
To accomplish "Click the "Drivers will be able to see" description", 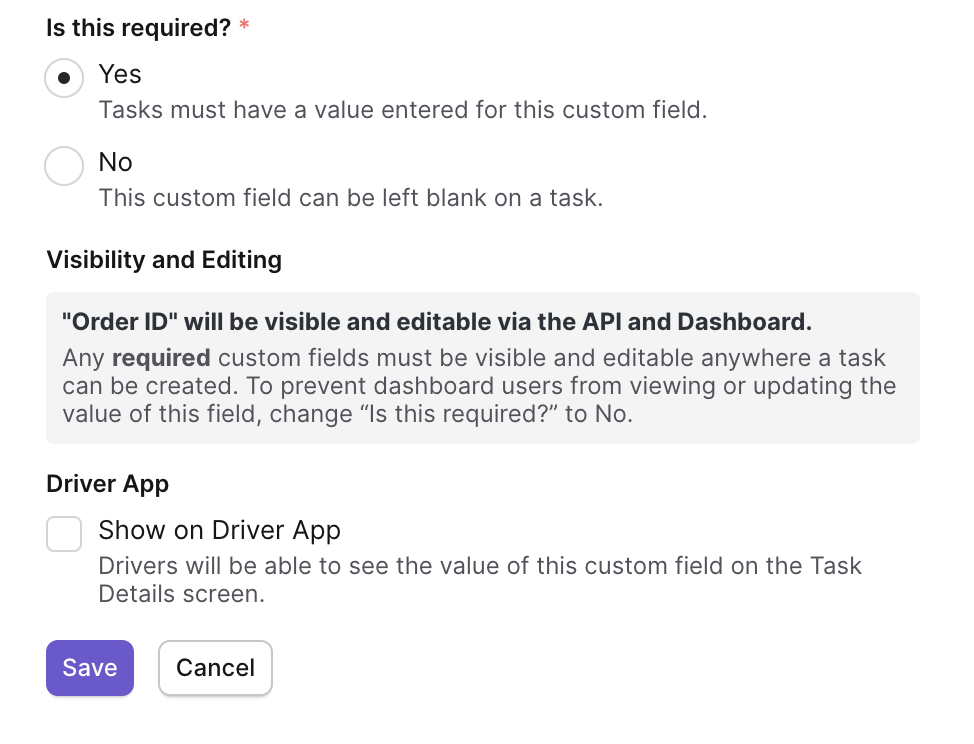I will tap(480, 580).
